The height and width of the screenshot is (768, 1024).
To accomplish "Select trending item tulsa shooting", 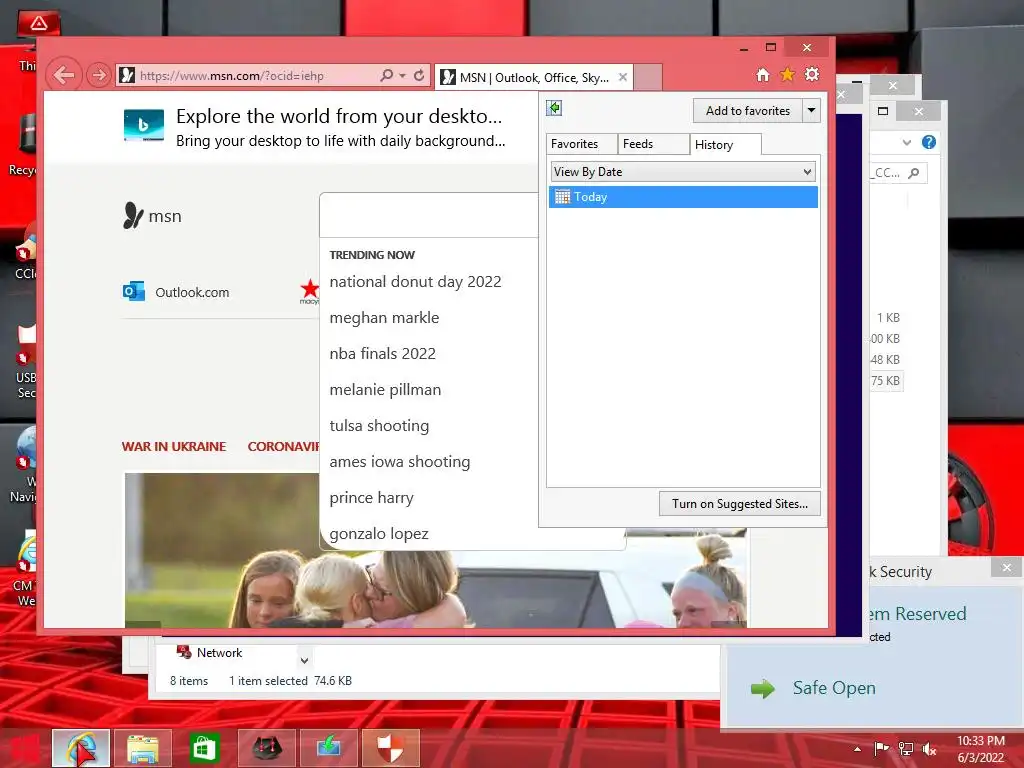I will click(379, 425).
